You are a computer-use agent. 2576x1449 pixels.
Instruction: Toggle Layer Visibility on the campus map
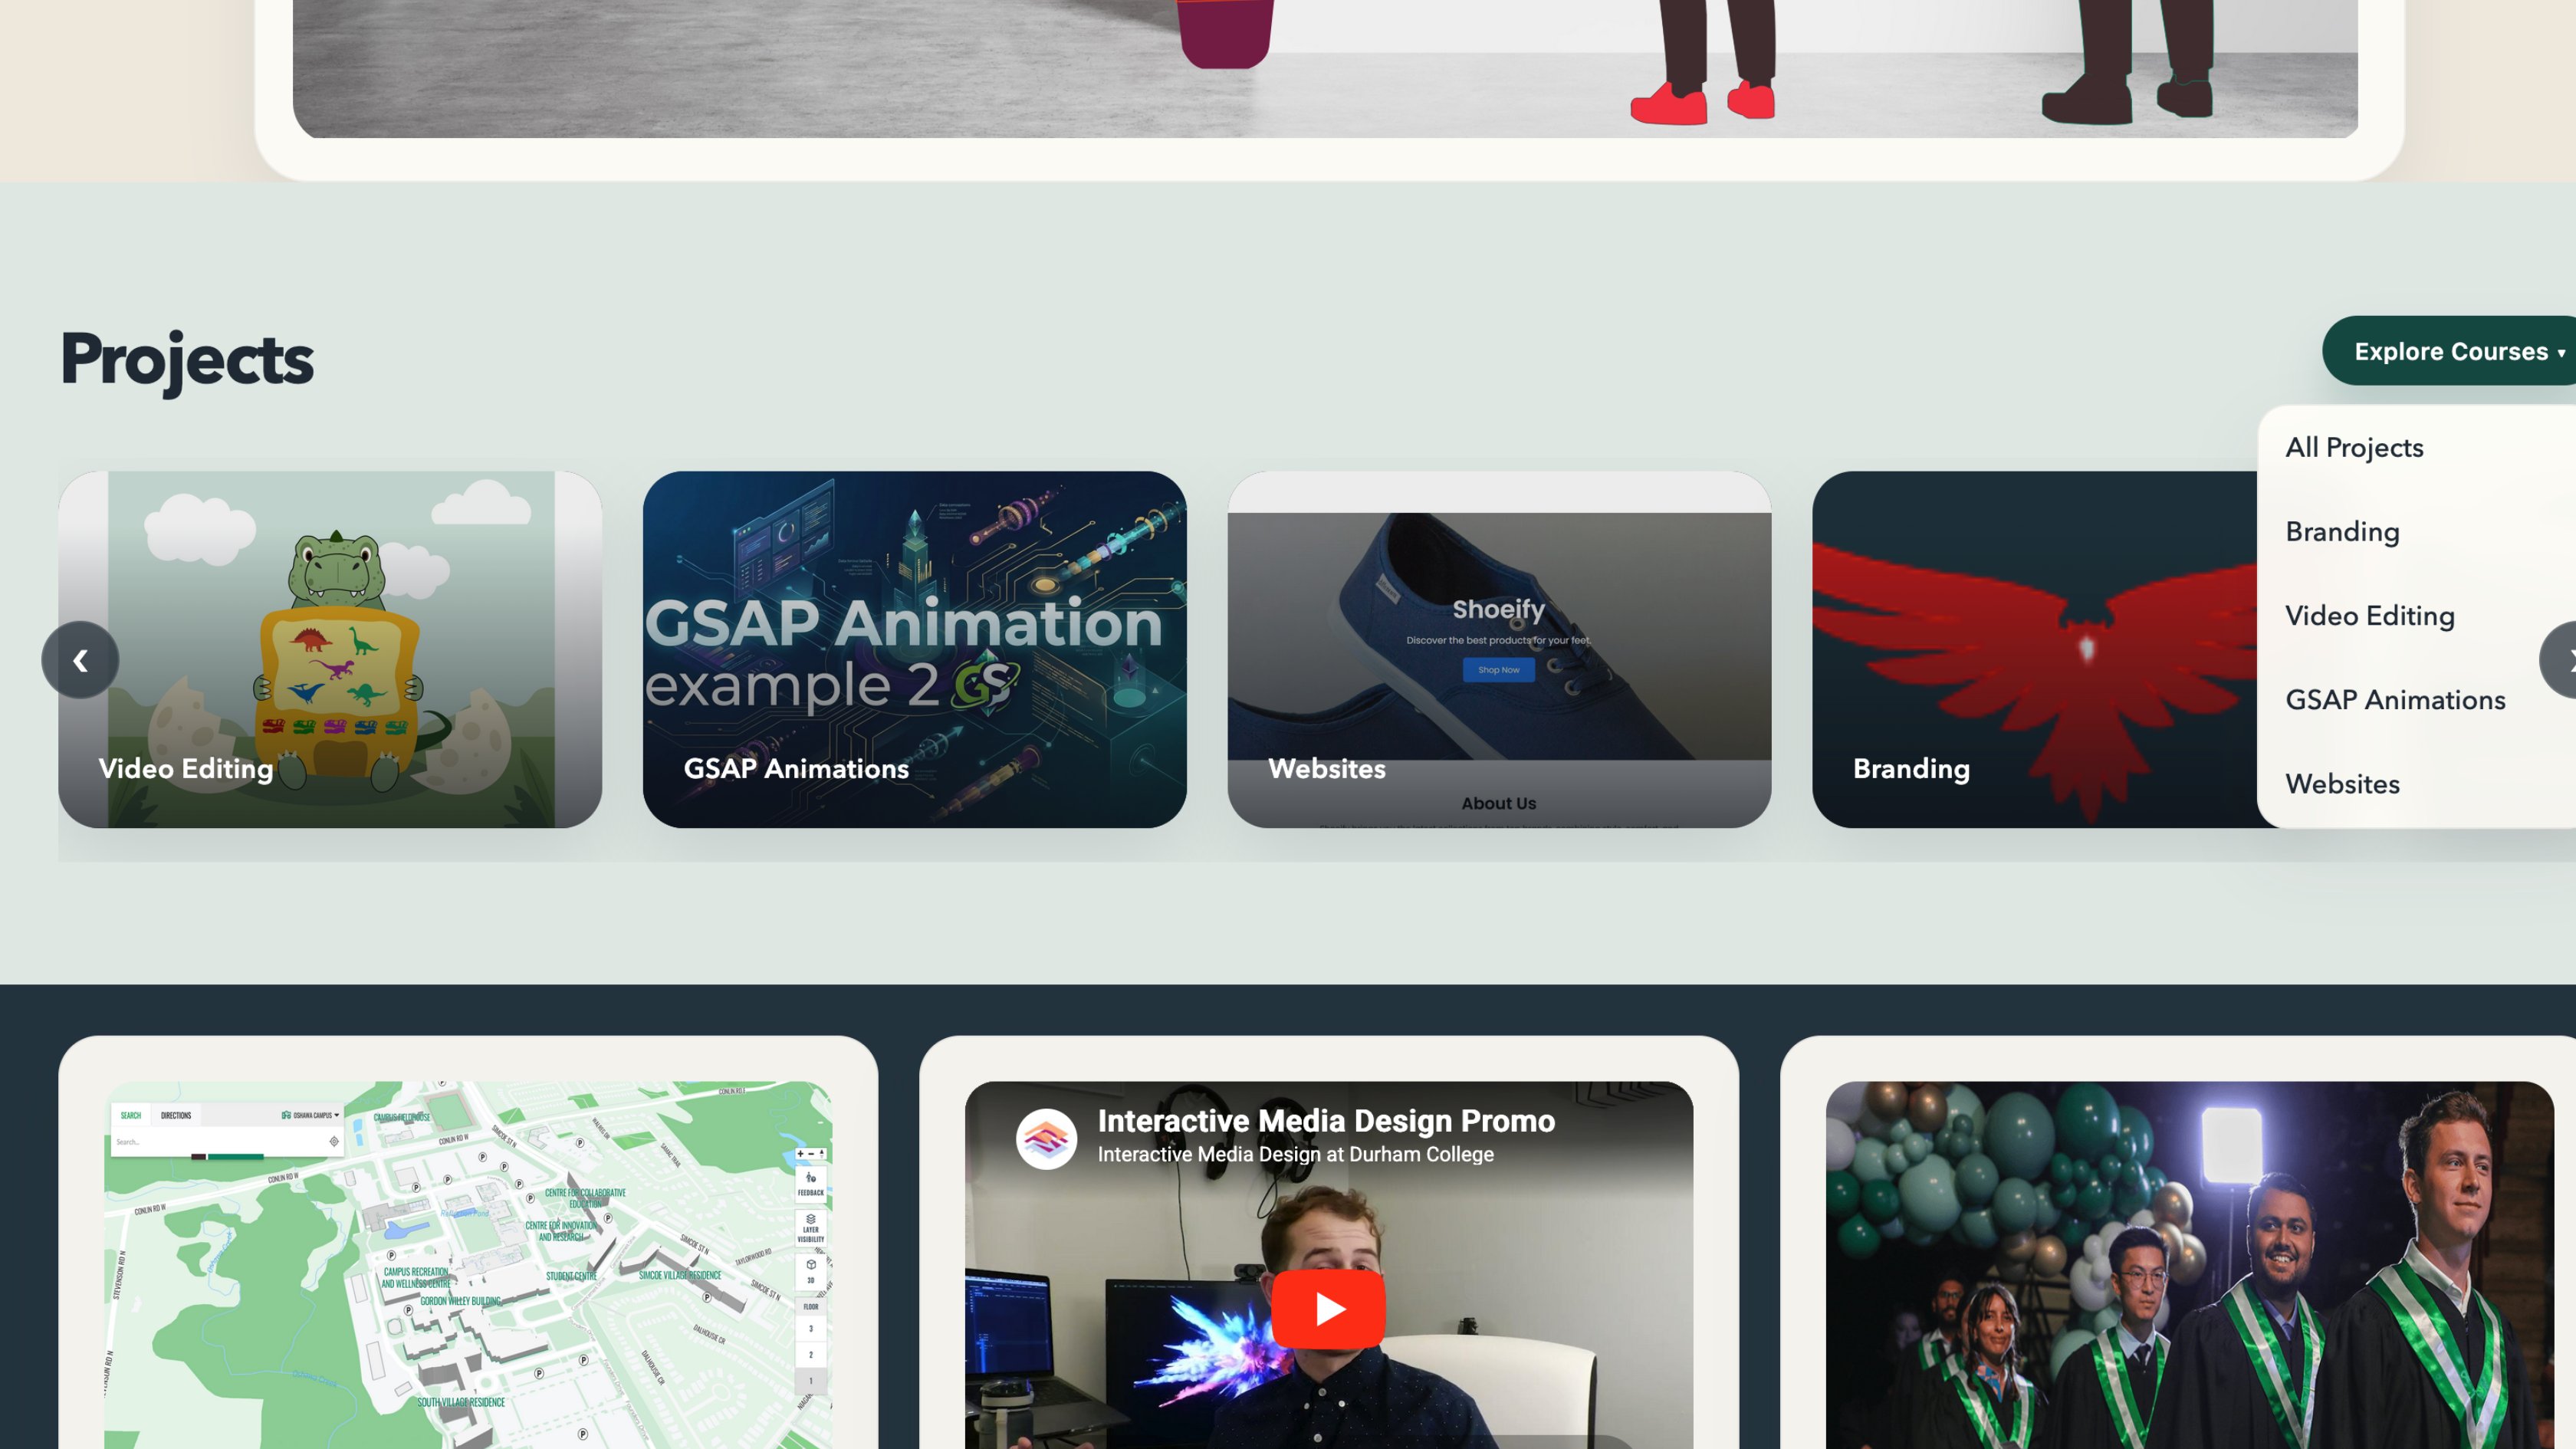coord(811,1228)
